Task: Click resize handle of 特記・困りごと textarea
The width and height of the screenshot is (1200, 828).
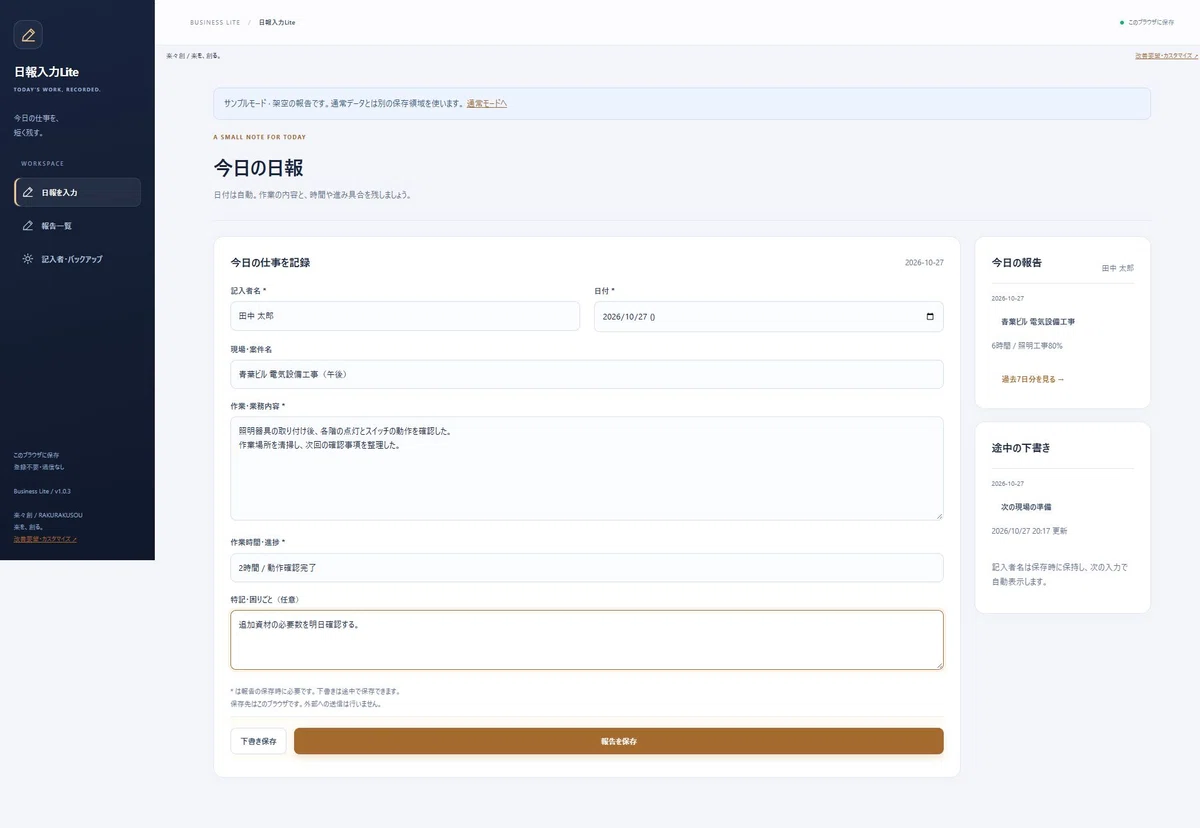Action: pos(938,664)
